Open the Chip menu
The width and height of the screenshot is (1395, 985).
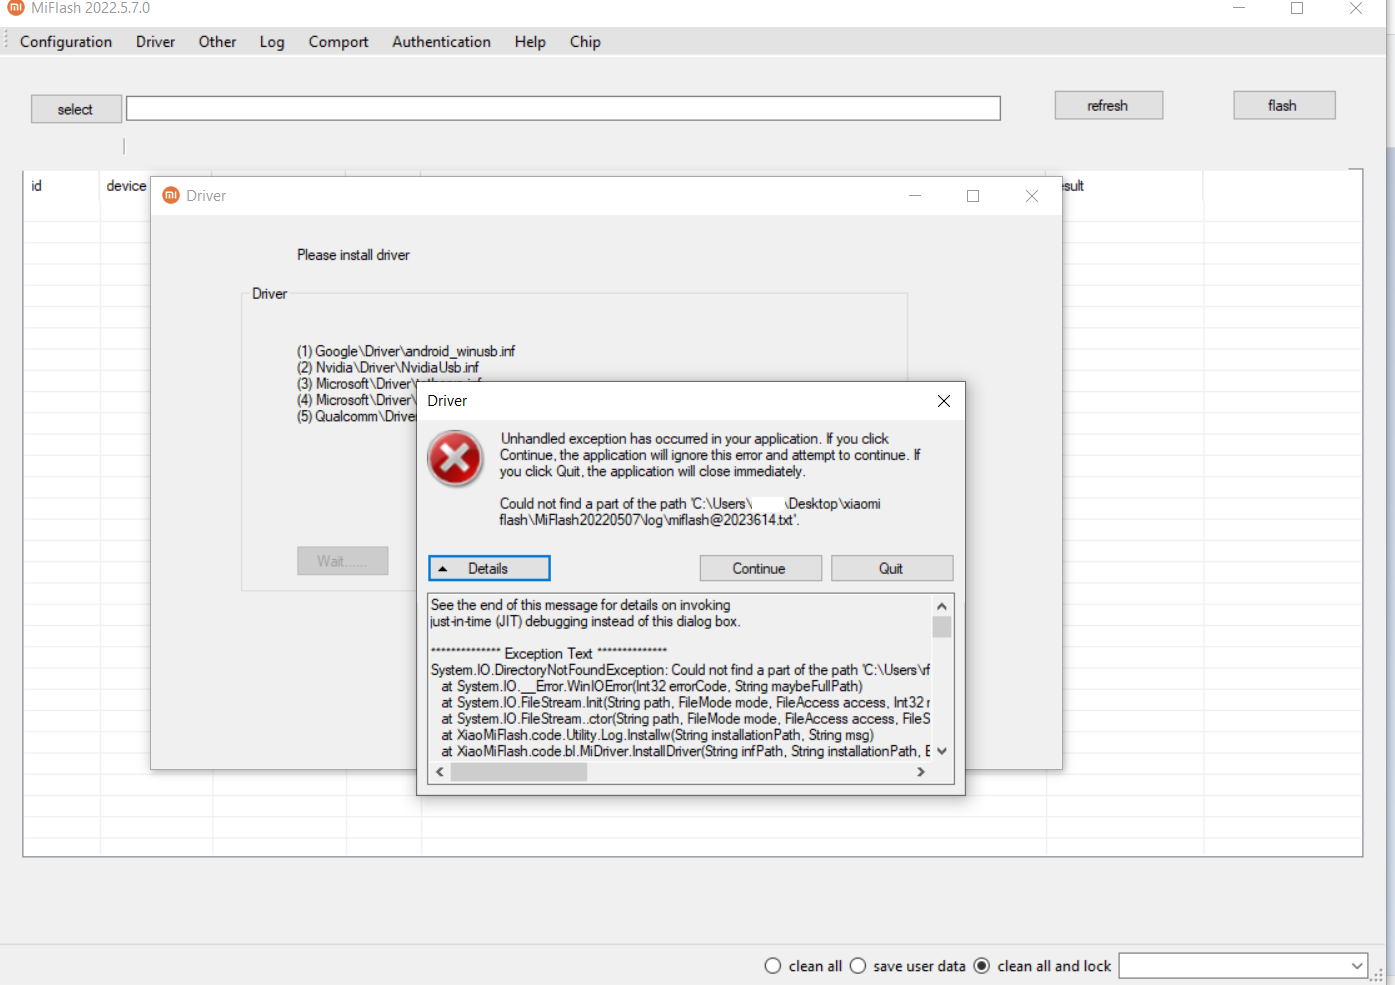pyautogui.click(x=585, y=42)
